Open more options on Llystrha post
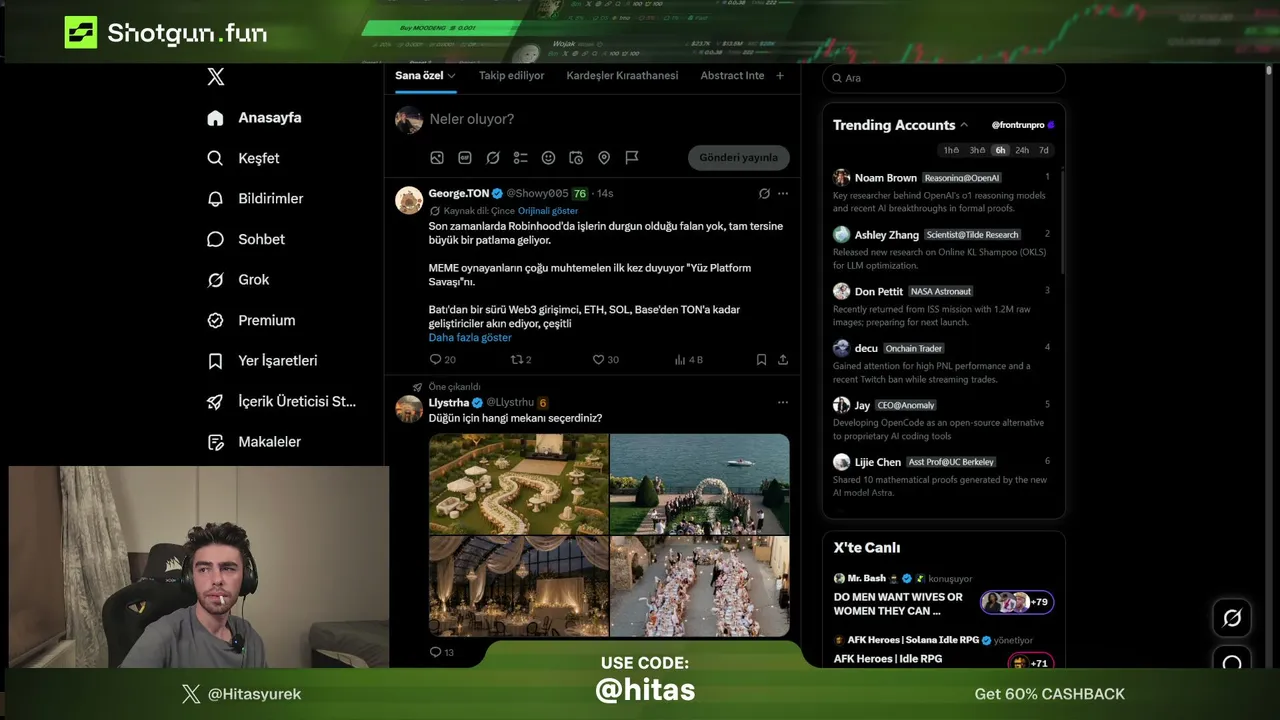Image resolution: width=1280 pixels, height=720 pixels. point(783,402)
